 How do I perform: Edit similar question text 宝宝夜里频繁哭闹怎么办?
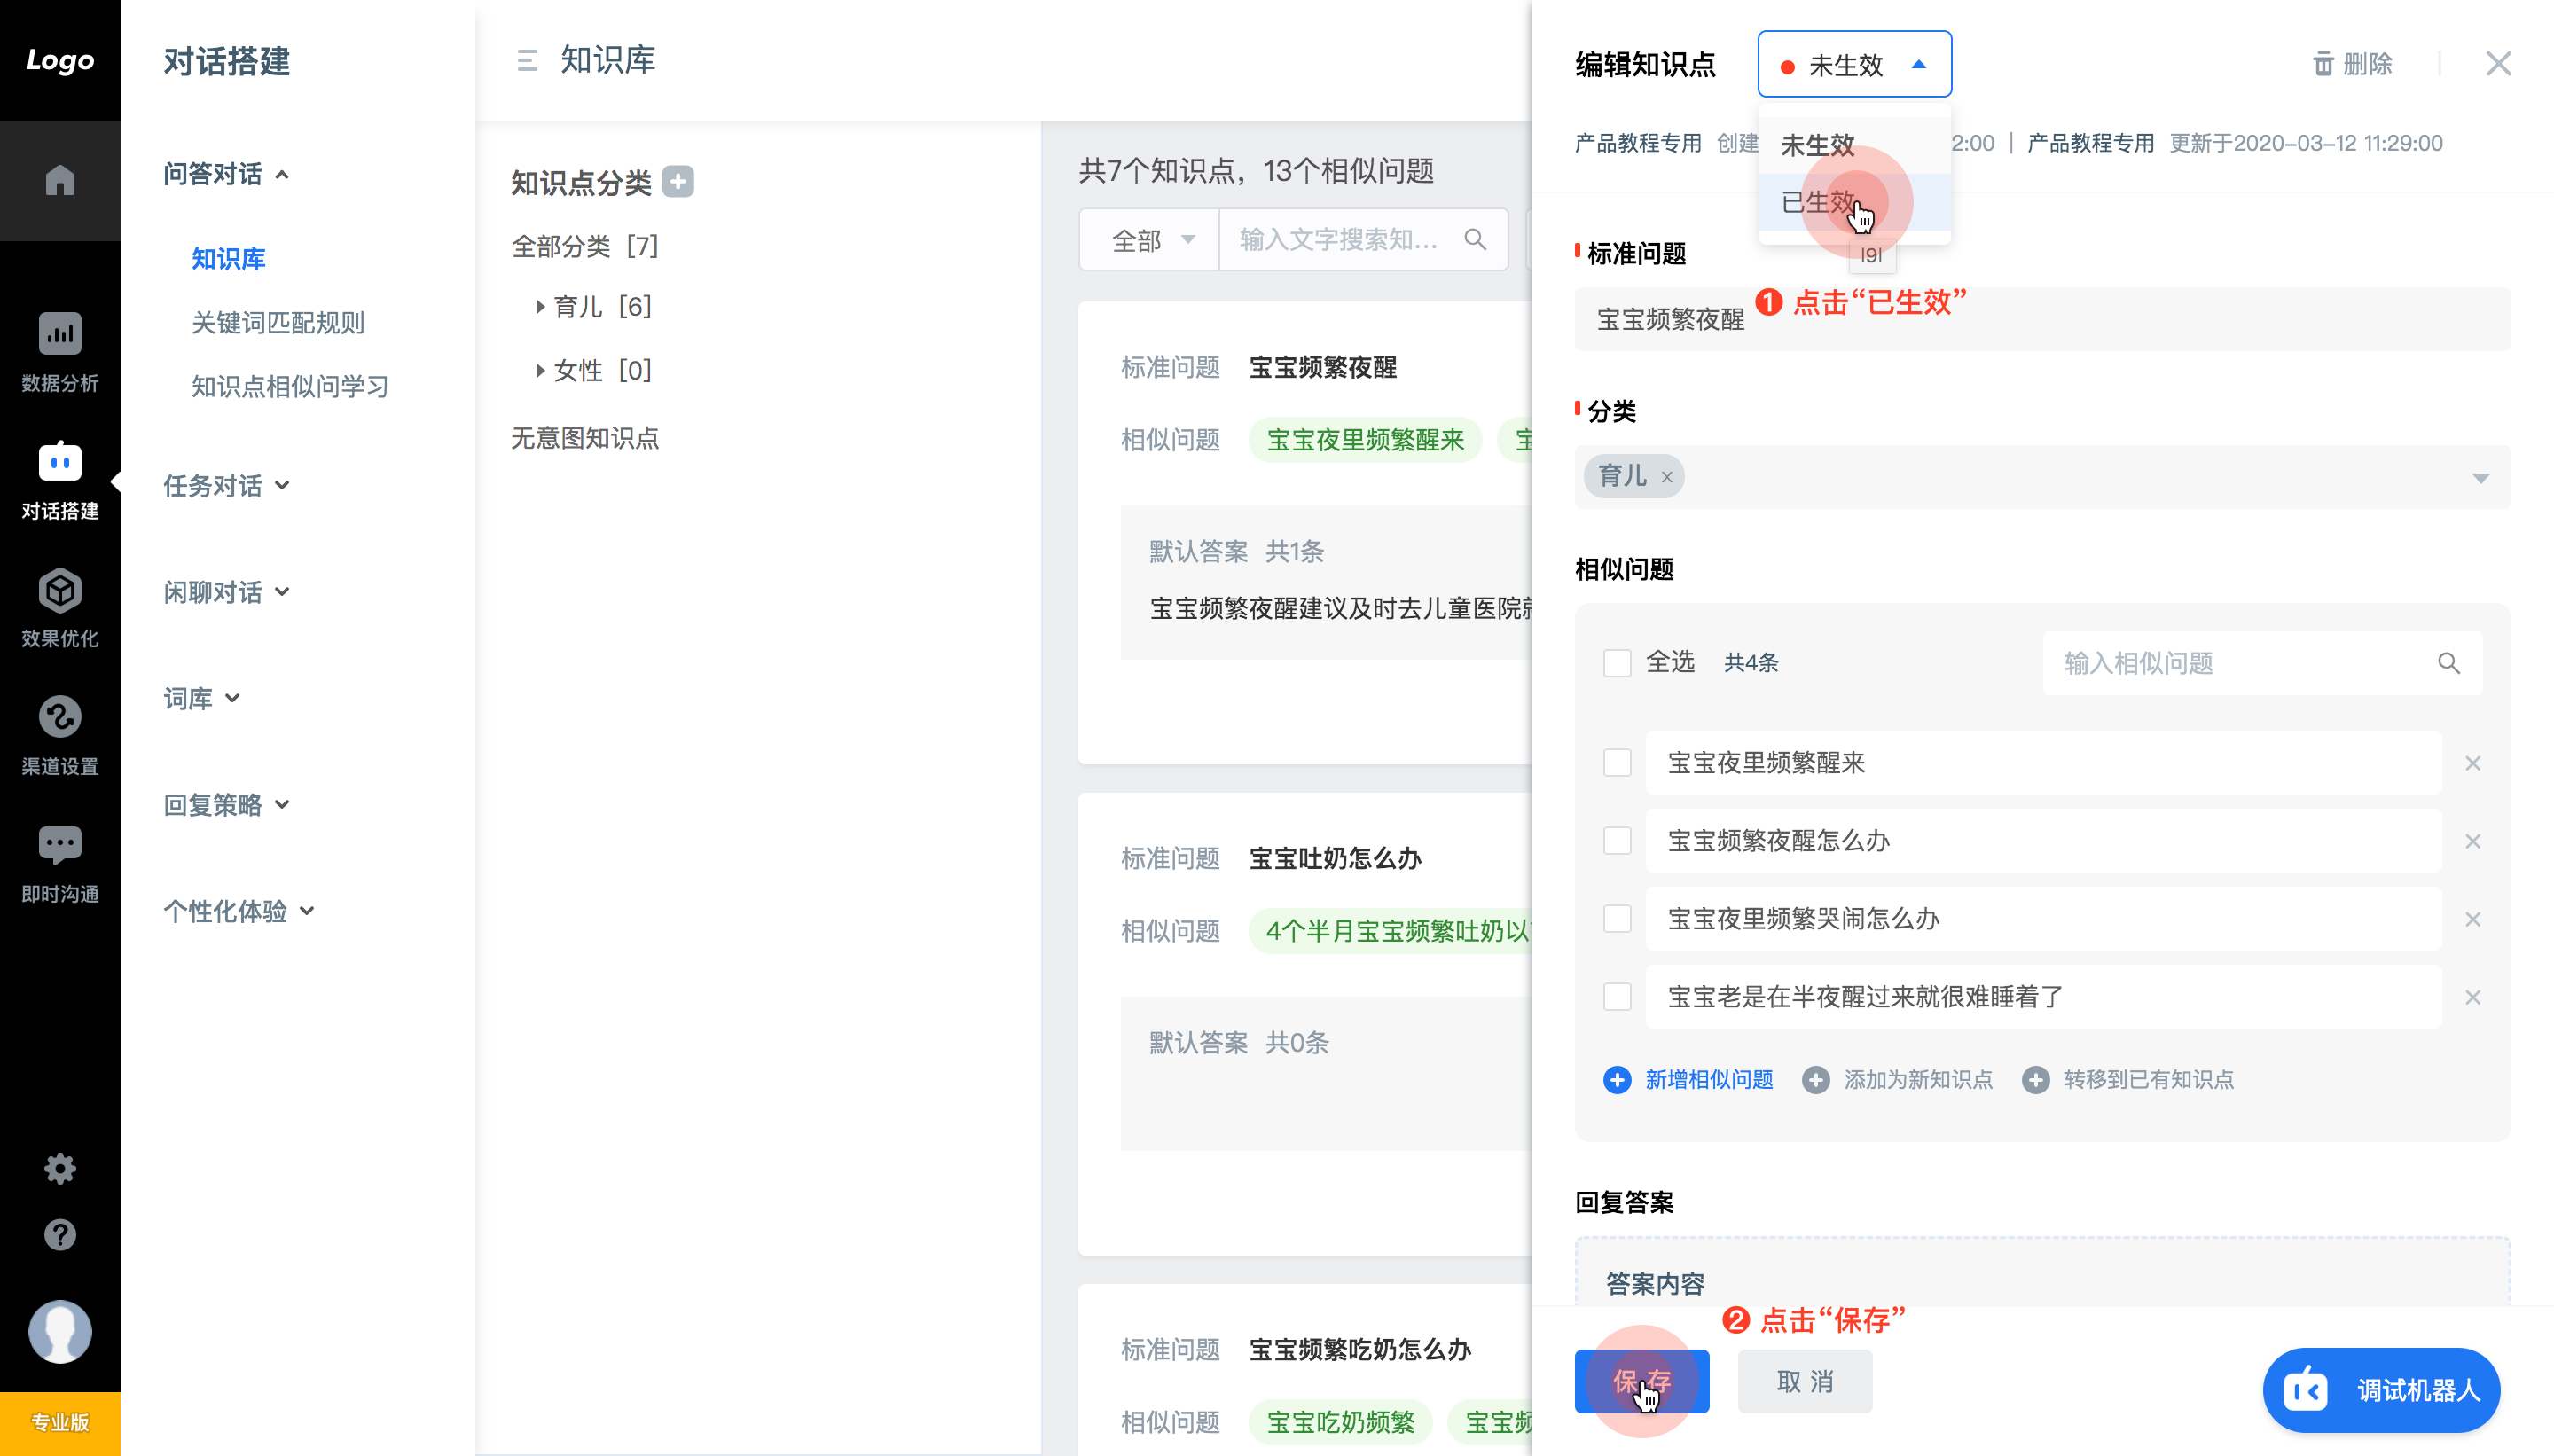pos(2043,919)
